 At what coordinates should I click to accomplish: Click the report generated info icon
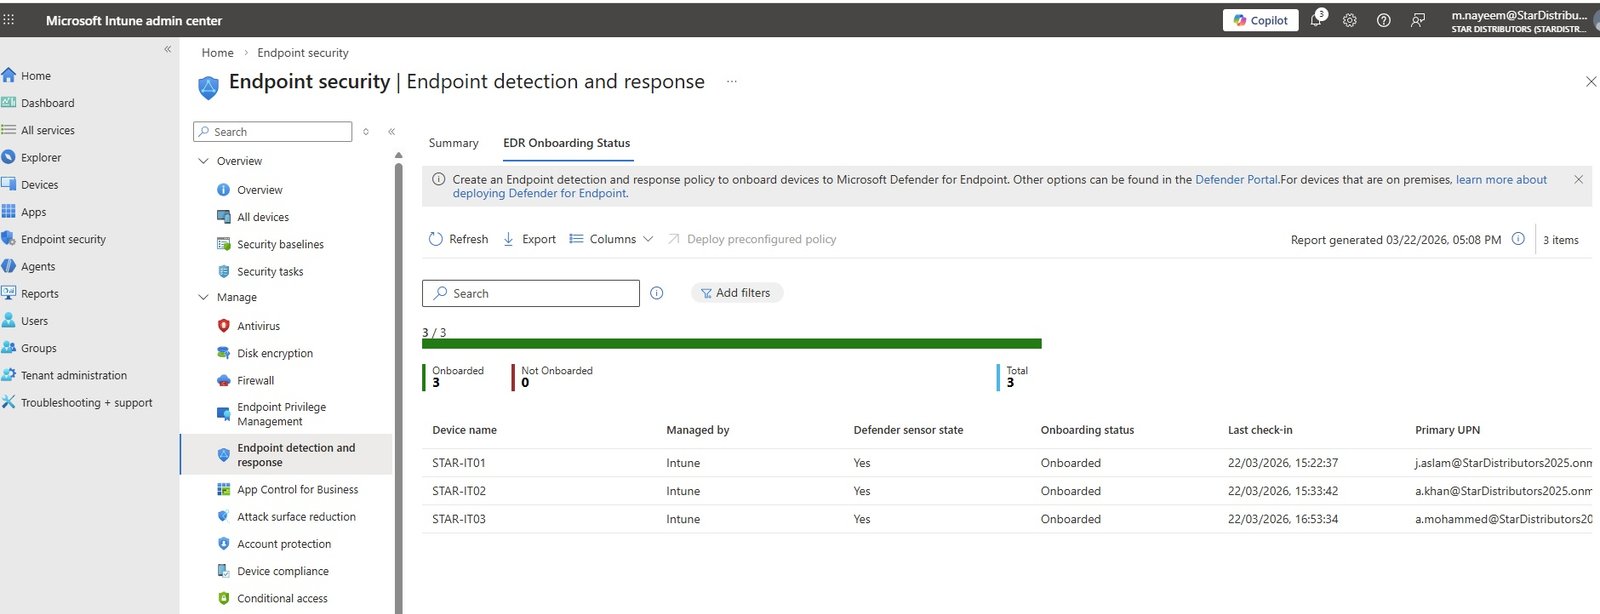click(1518, 239)
